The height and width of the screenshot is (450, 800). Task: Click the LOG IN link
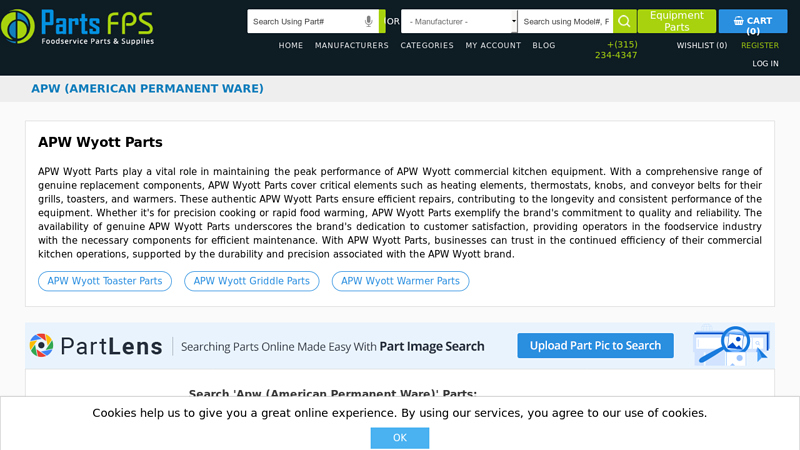[765, 64]
